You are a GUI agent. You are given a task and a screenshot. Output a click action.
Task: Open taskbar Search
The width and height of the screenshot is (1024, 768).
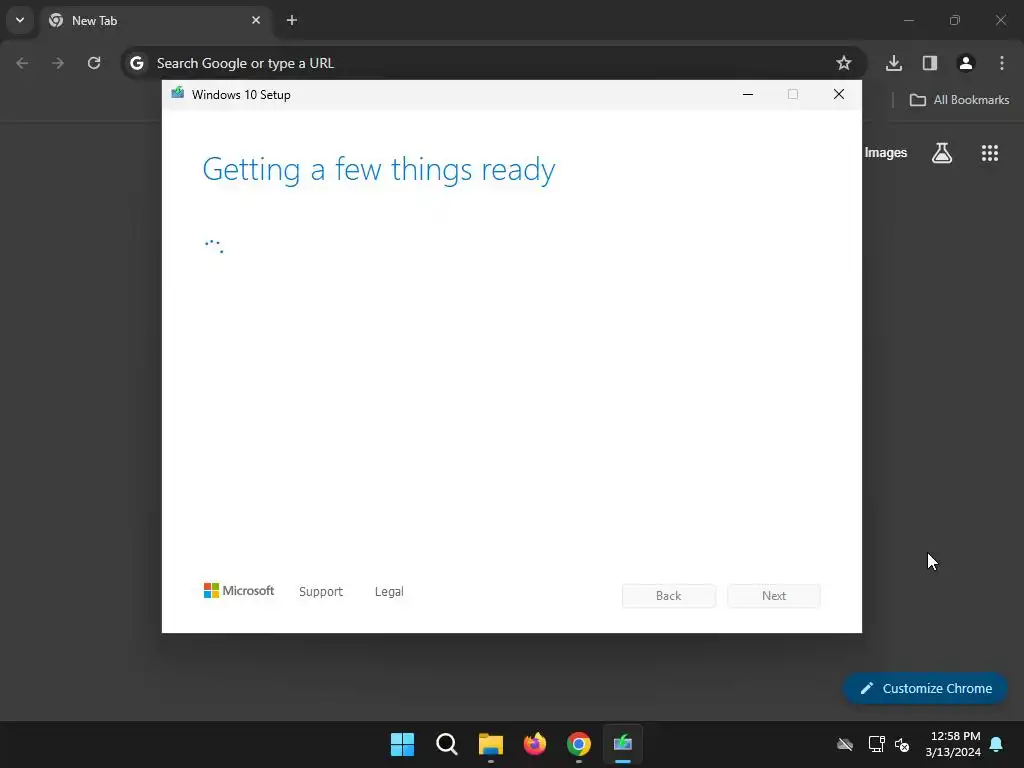(x=447, y=744)
